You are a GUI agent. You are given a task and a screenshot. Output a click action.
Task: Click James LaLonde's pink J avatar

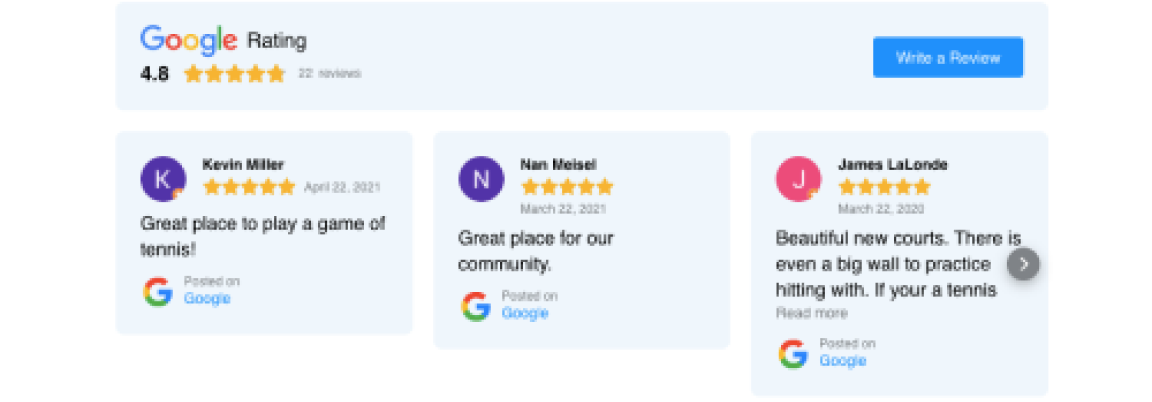[x=799, y=179]
